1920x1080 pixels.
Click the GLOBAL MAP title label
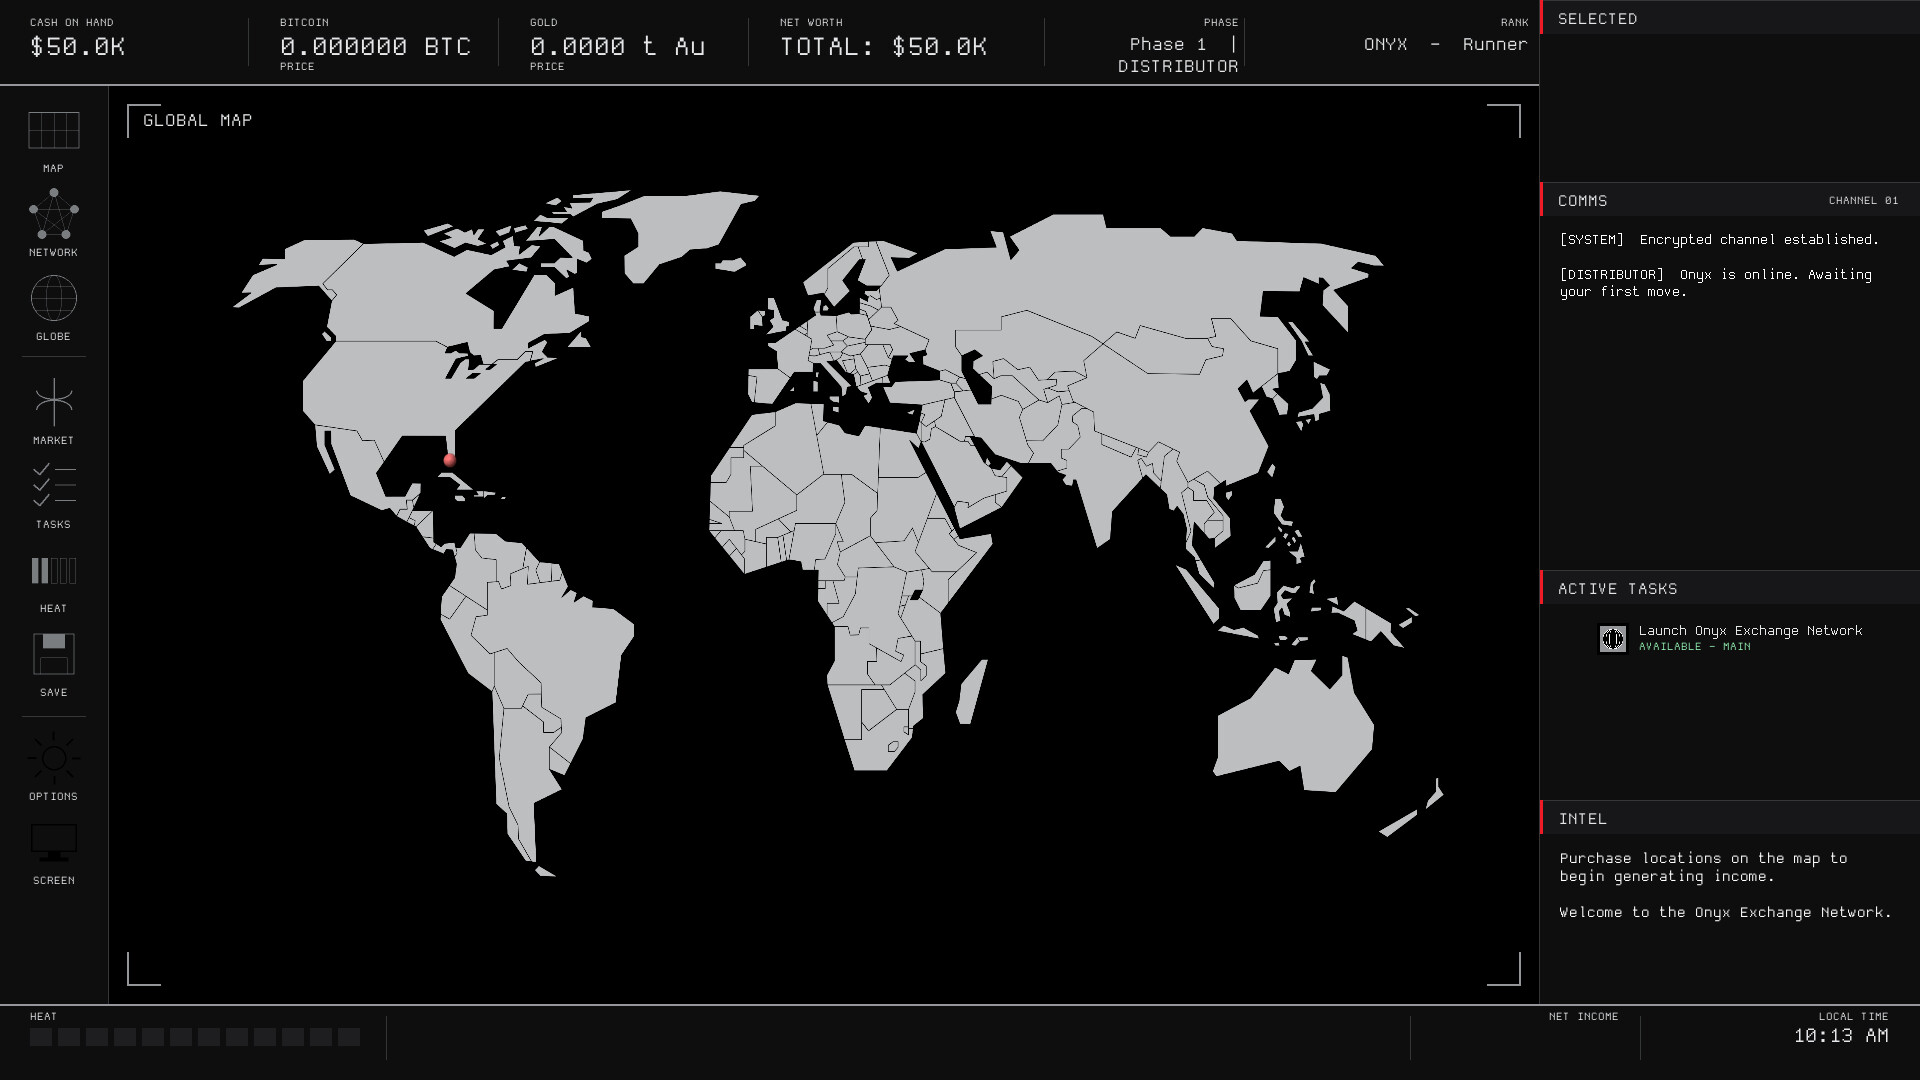click(x=197, y=120)
